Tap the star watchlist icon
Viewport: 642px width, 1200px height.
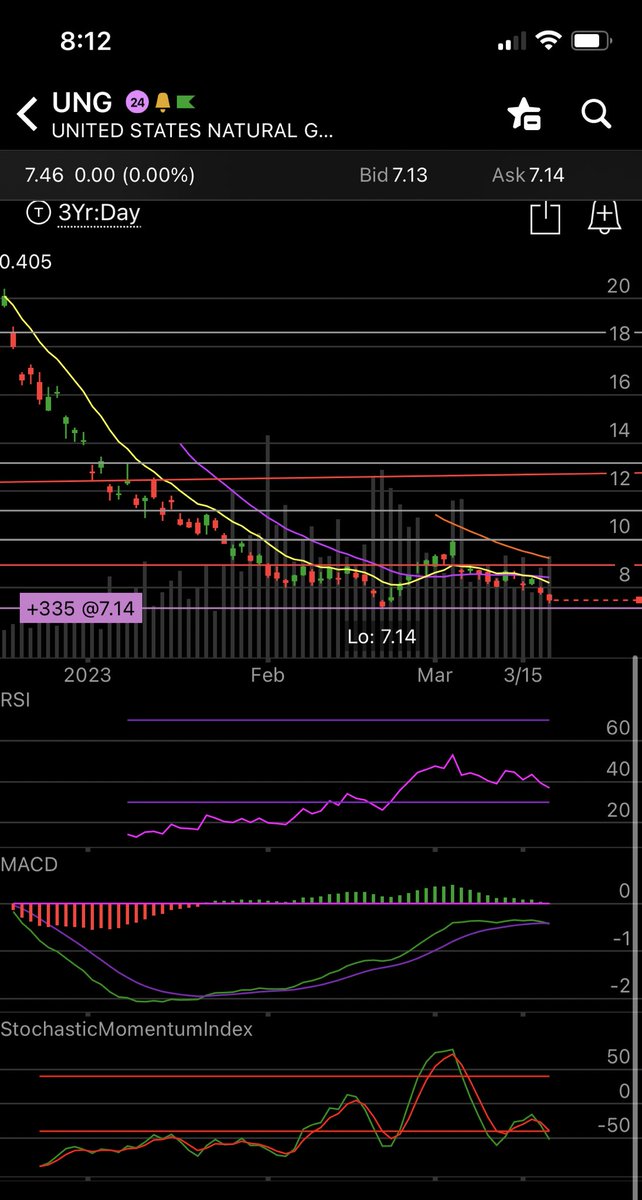[x=524, y=114]
